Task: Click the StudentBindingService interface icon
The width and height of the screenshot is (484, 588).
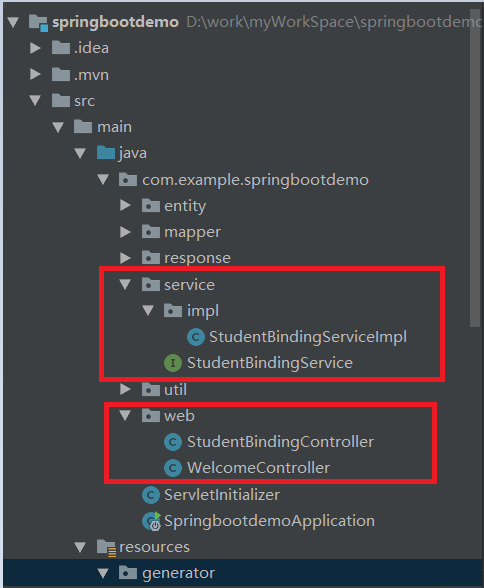Action: tap(173, 363)
